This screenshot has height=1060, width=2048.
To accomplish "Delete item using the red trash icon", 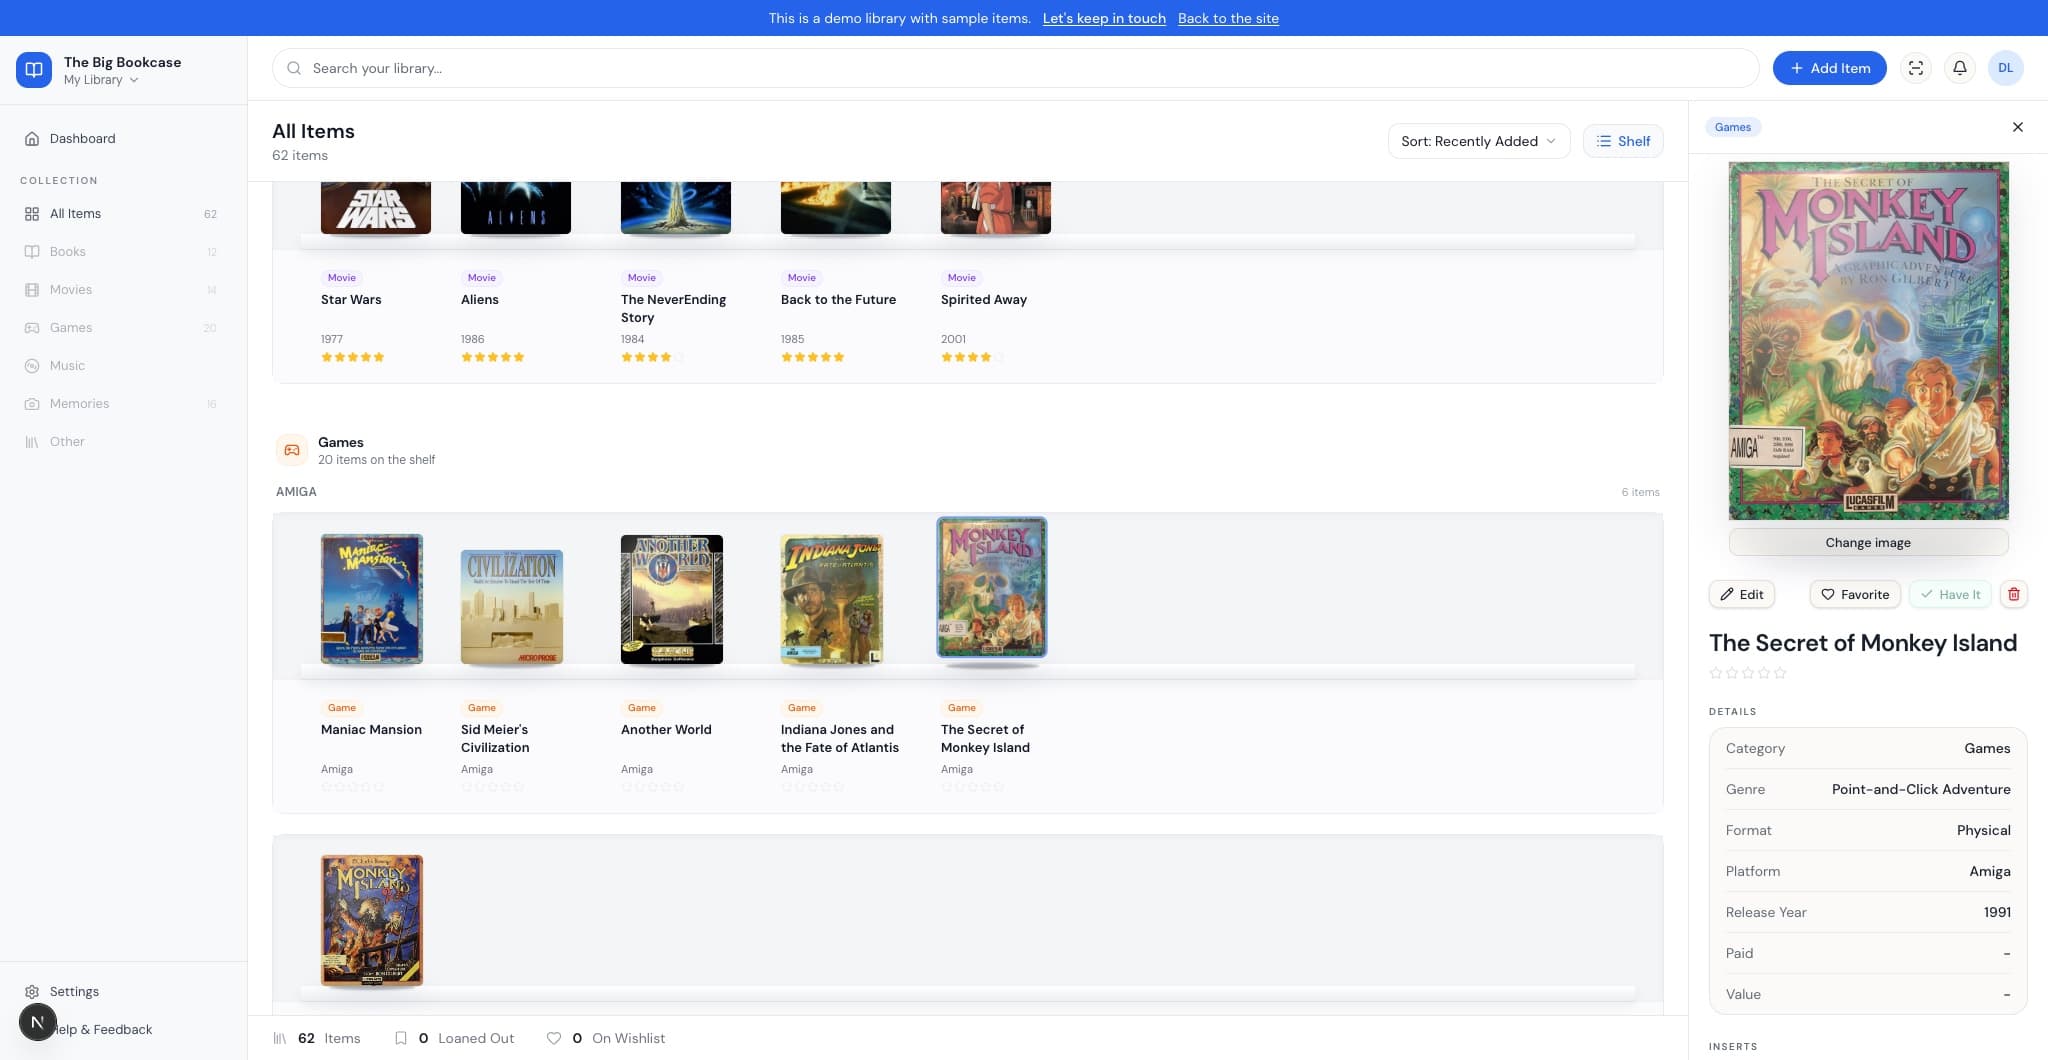I will point(2014,594).
